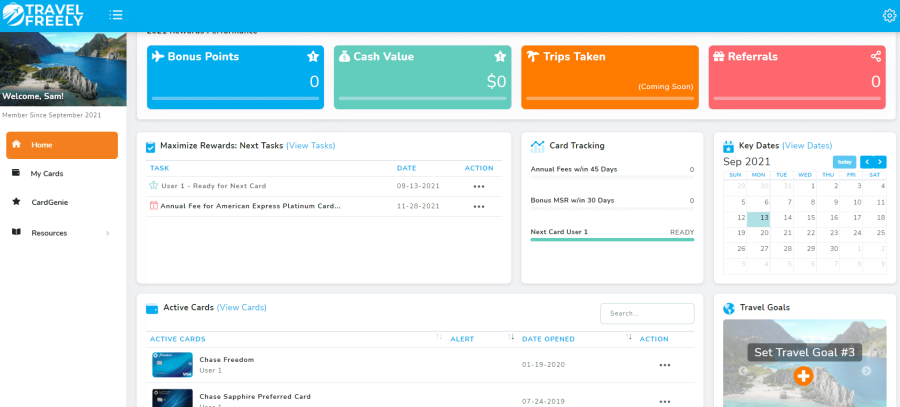This screenshot has width=900, height=407.
Task: Click the Maximize Rewards checklist icon
Action: point(150,147)
